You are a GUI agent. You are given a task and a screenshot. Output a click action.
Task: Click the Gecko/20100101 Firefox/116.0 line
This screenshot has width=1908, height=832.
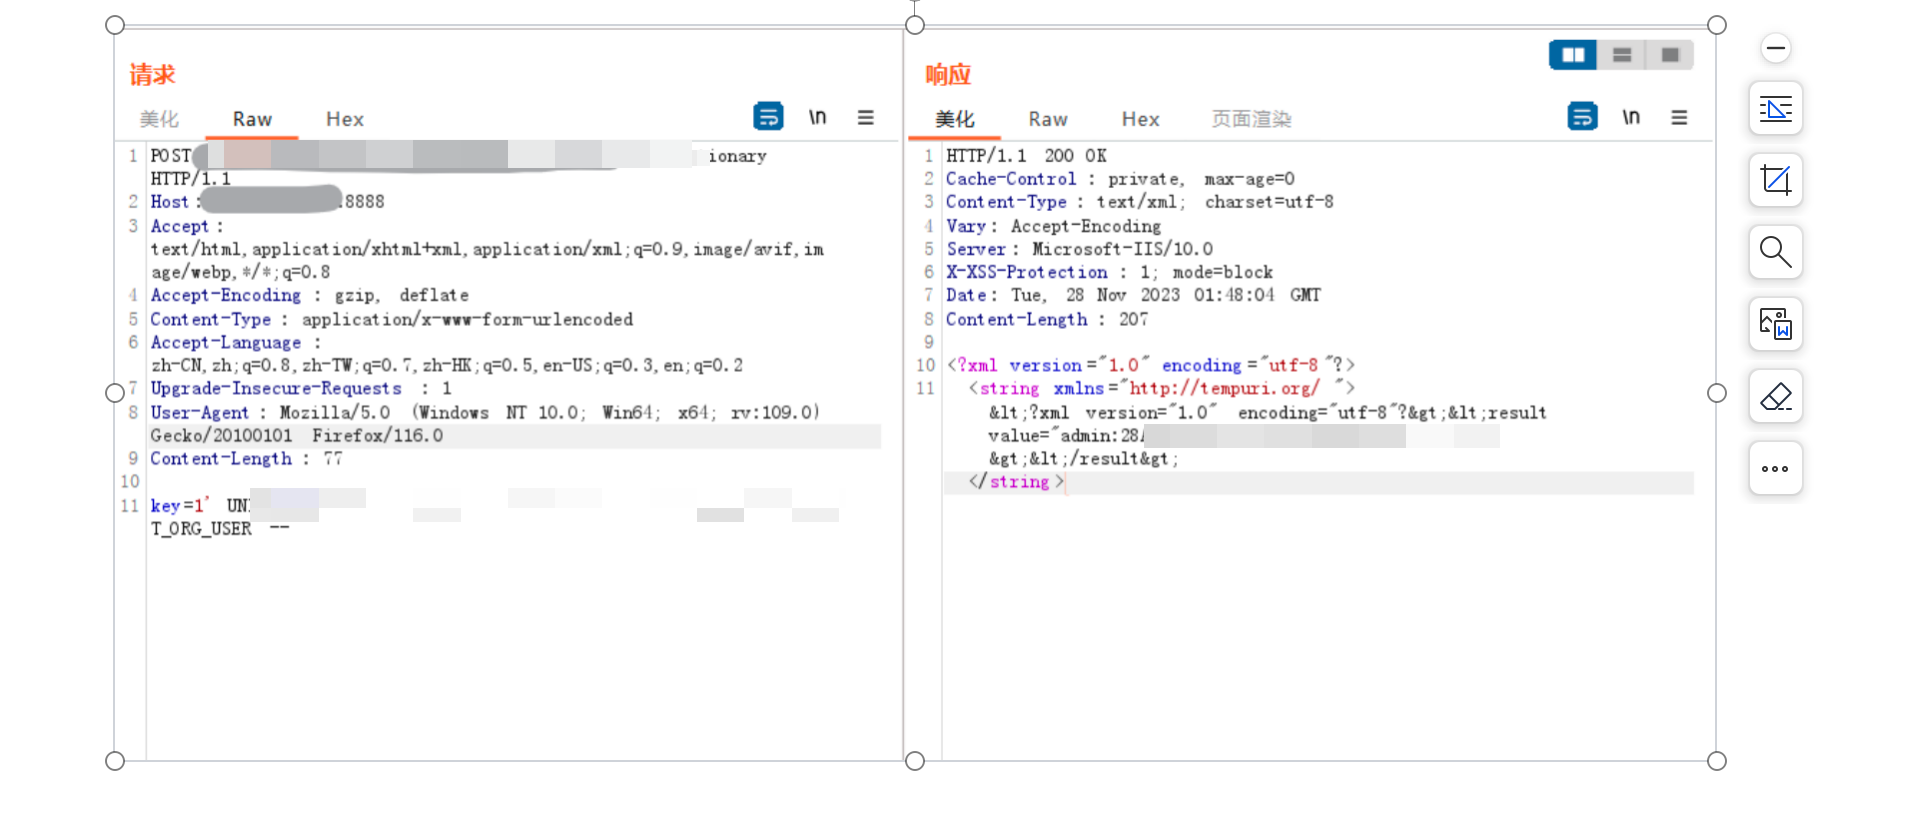point(297,435)
